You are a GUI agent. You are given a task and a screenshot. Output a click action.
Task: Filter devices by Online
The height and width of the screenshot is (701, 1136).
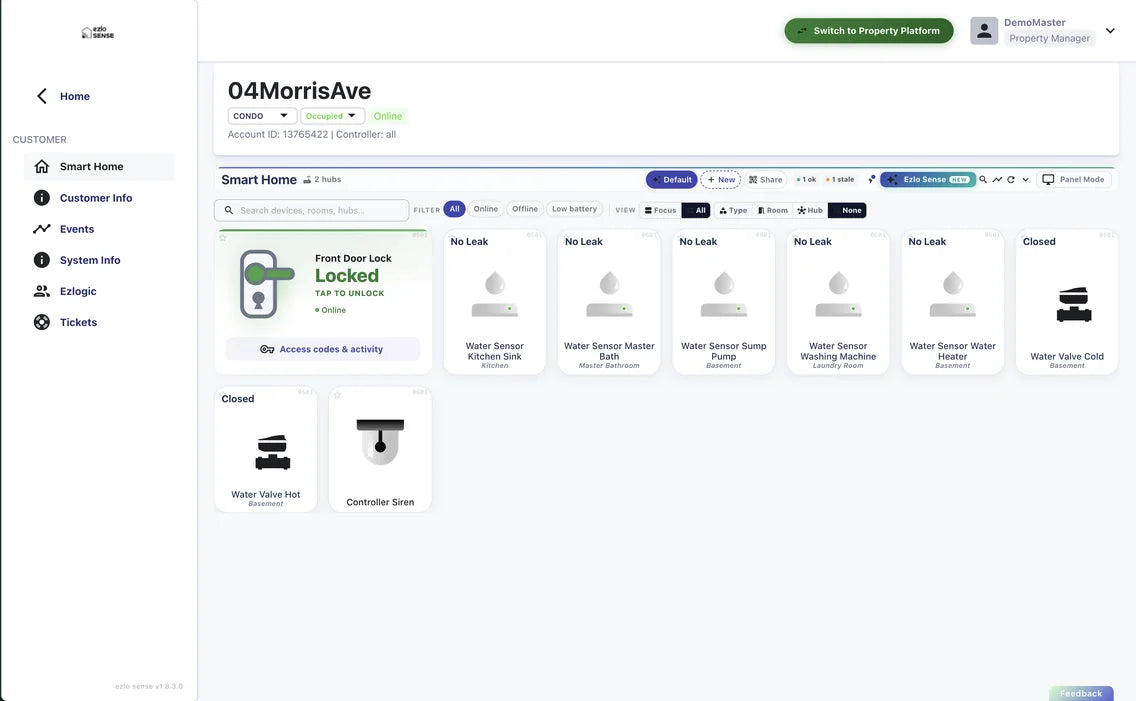(485, 209)
